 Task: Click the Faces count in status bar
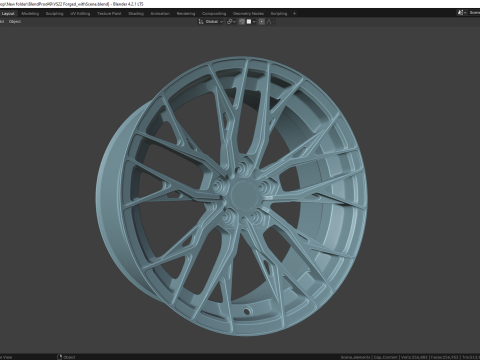445,357
